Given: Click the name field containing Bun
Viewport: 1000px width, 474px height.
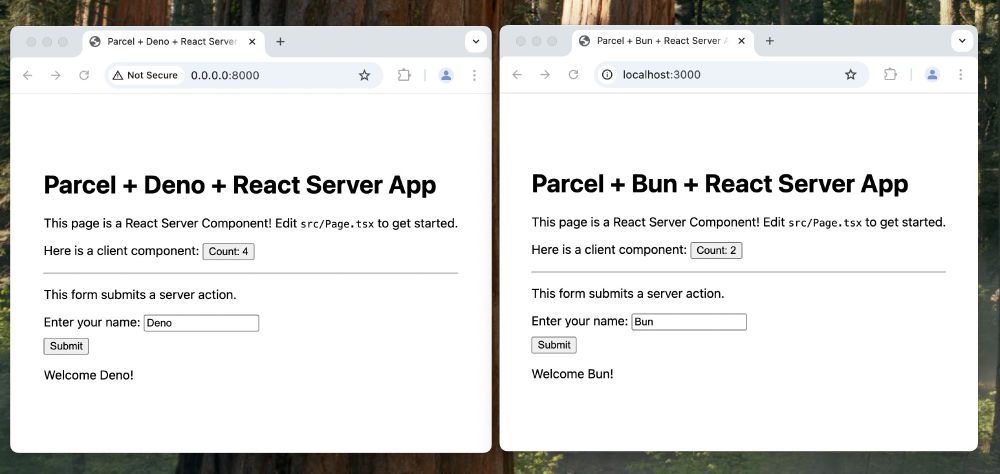Looking at the screenshot, I should [689, 322].
